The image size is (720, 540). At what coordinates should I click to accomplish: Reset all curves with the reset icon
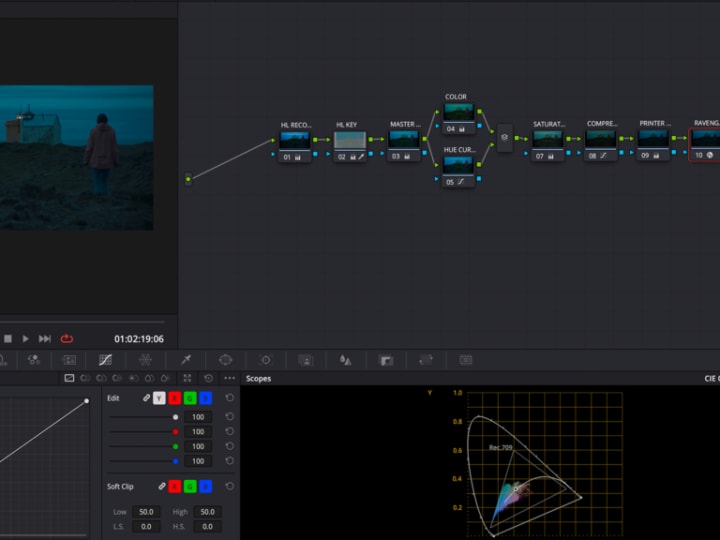coord(208,378)
